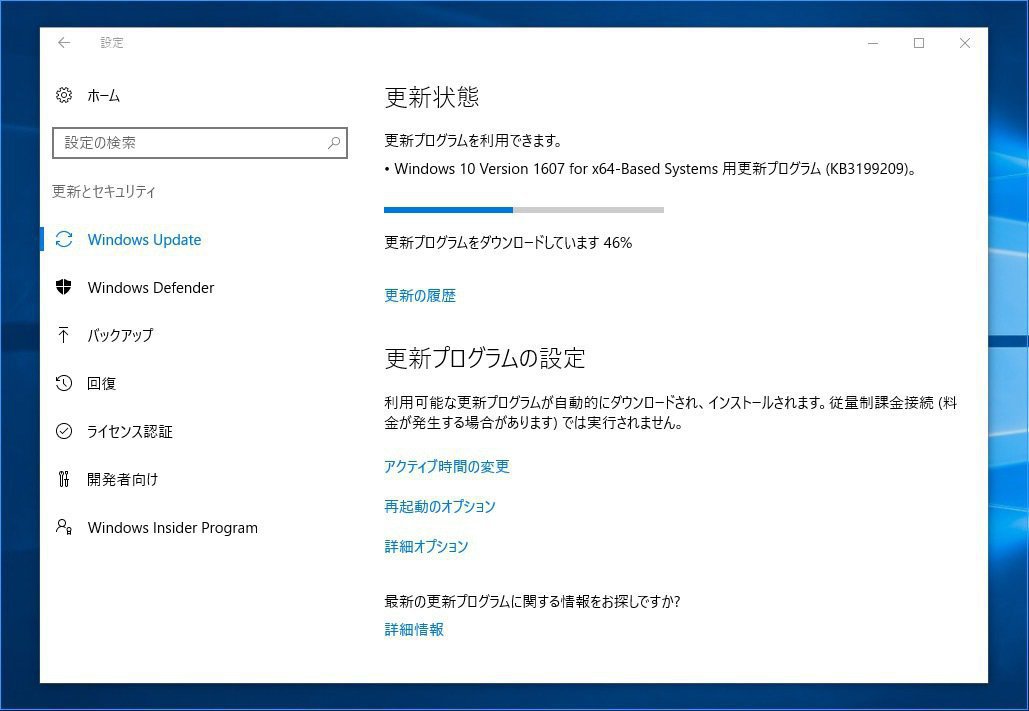Click the Windows Defender shield icon

tap(64, 287)
